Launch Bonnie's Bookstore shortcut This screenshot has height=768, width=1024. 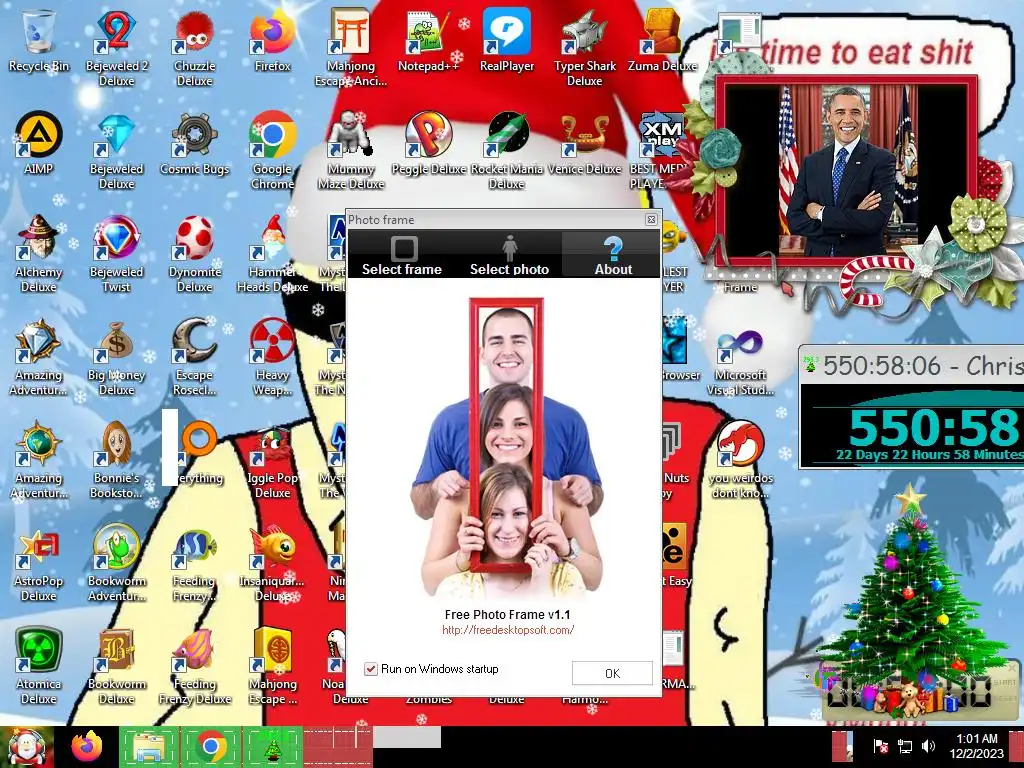point(116,460)
